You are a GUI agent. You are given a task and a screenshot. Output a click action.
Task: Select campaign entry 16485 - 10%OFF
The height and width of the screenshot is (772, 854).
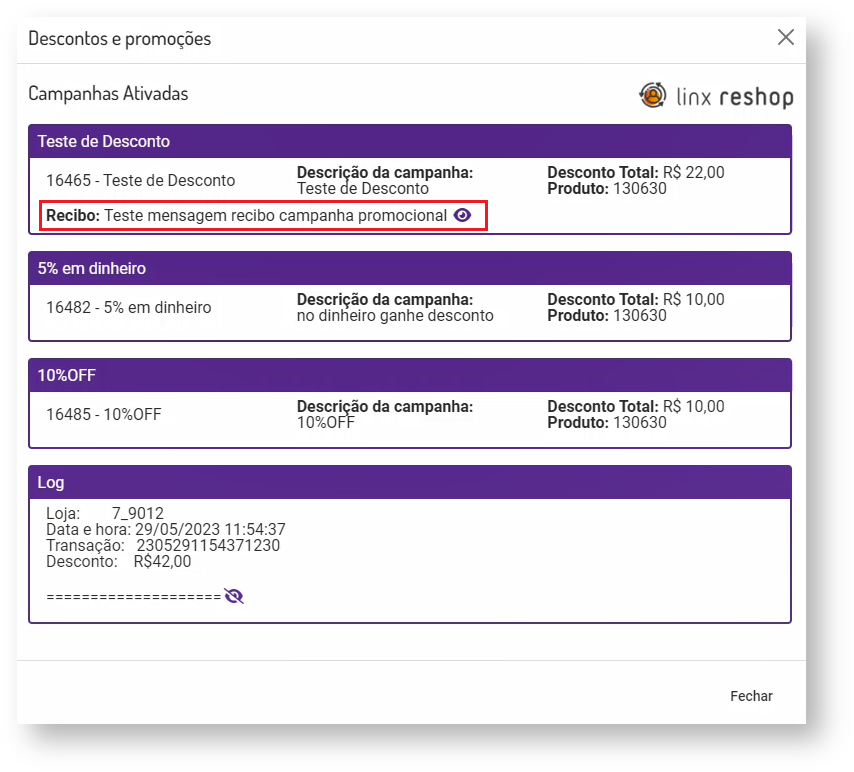(104, 415)
